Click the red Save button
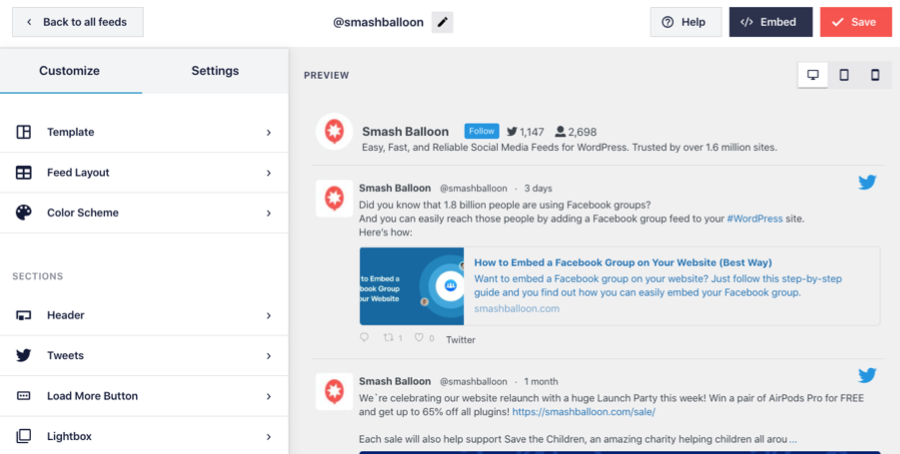Viewport: 900px width, 454px height. pyautogui.click(x=855, y=22)
